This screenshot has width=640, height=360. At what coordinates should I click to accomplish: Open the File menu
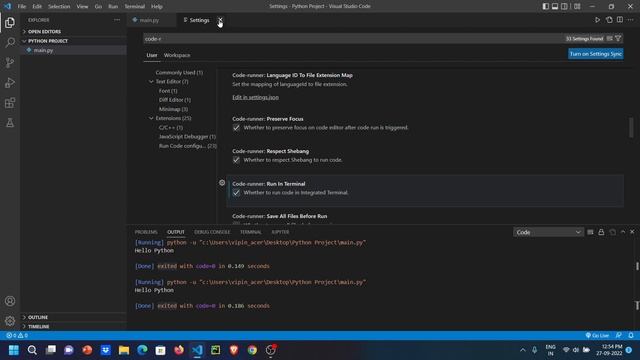(x=22, y=7)
